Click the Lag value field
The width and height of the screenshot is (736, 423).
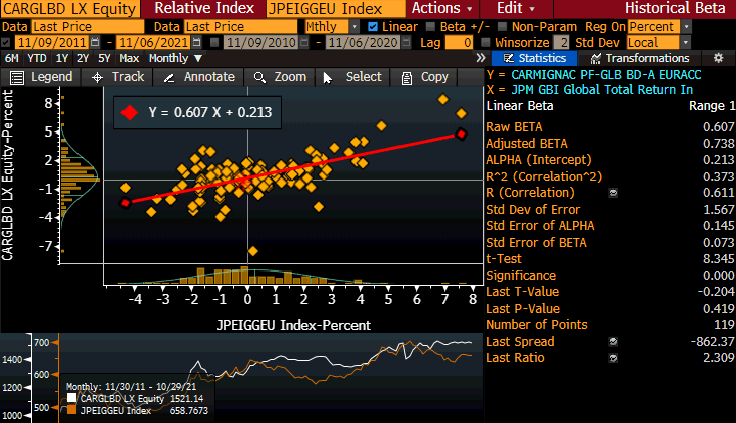pos(459,43)
